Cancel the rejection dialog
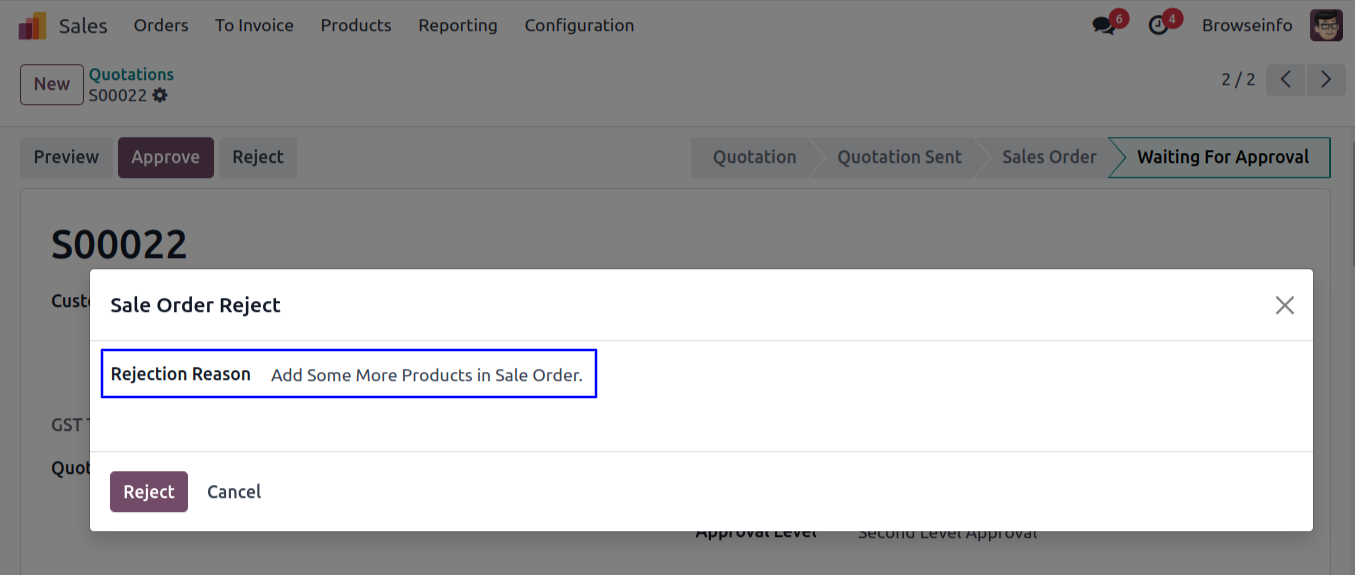 (234, 492)
